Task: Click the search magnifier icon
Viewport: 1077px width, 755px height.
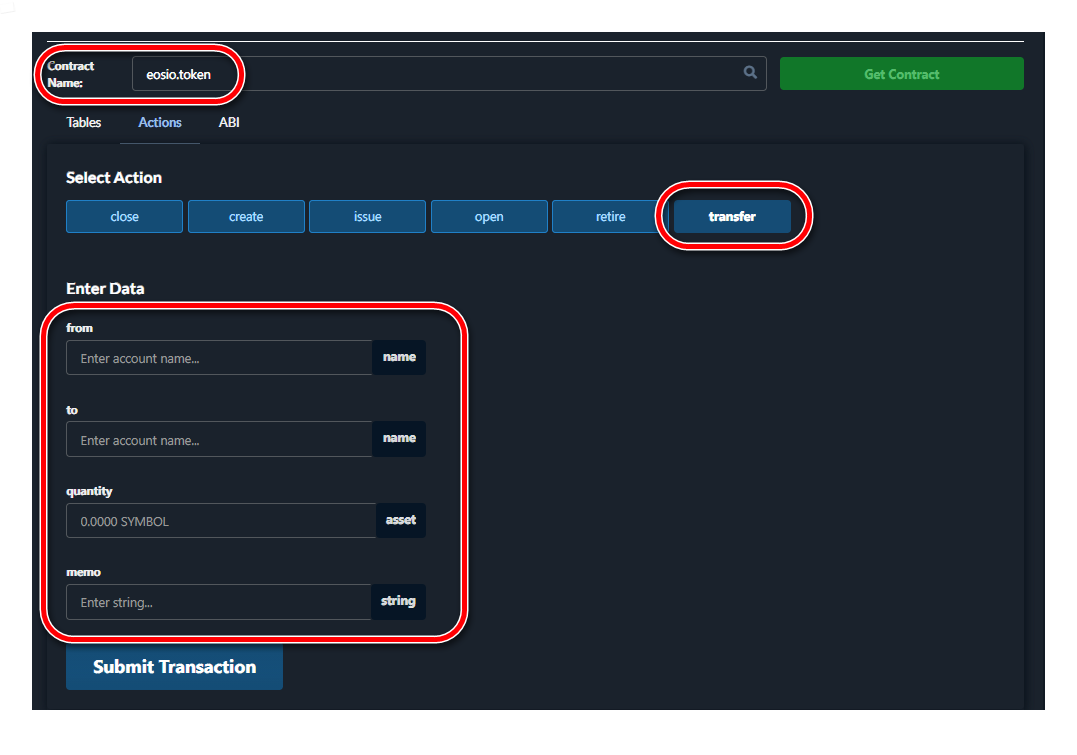Action: 750,72
